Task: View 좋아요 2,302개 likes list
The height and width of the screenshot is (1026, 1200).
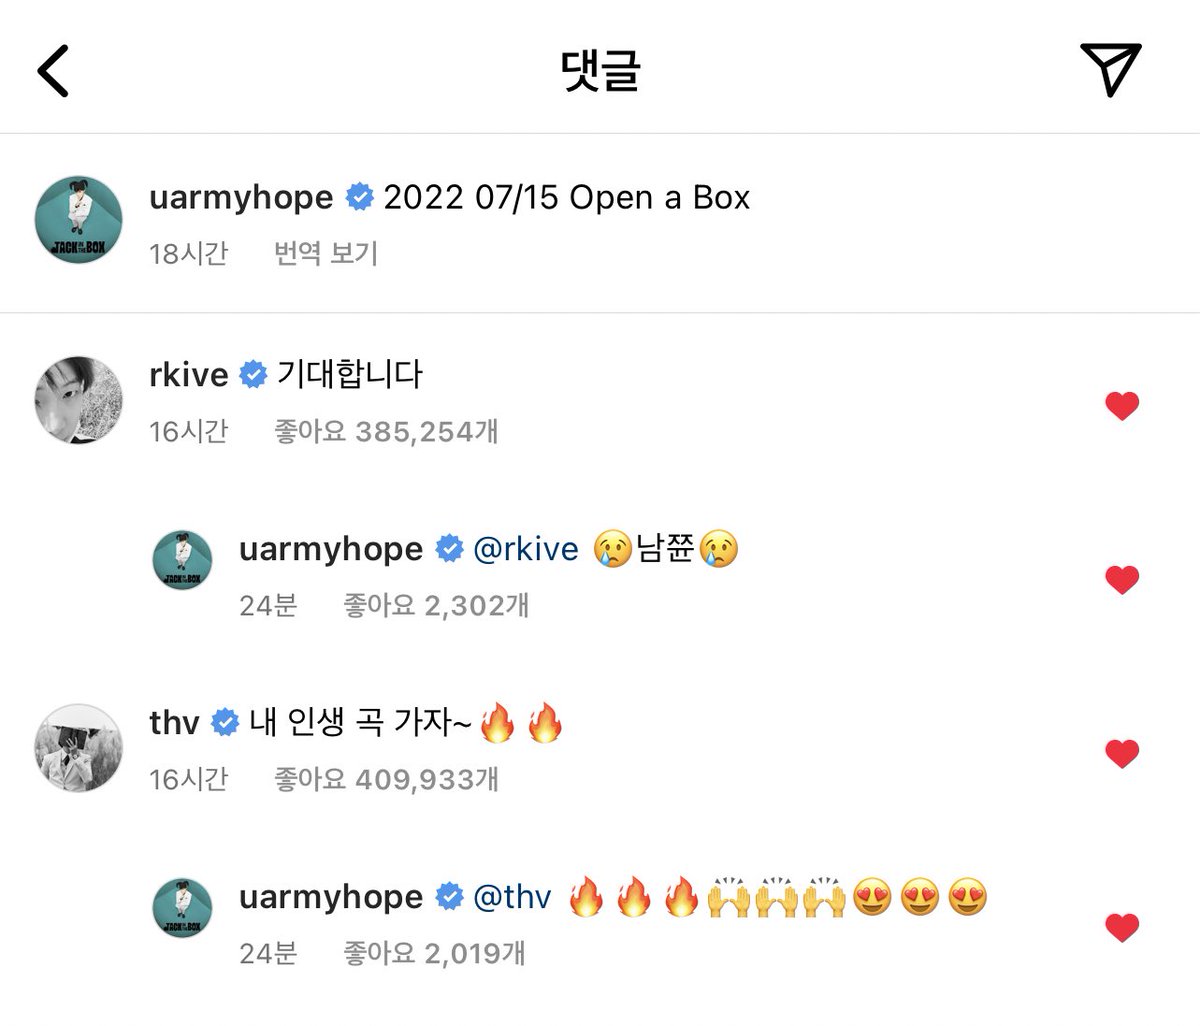Action: coord(436,605)
